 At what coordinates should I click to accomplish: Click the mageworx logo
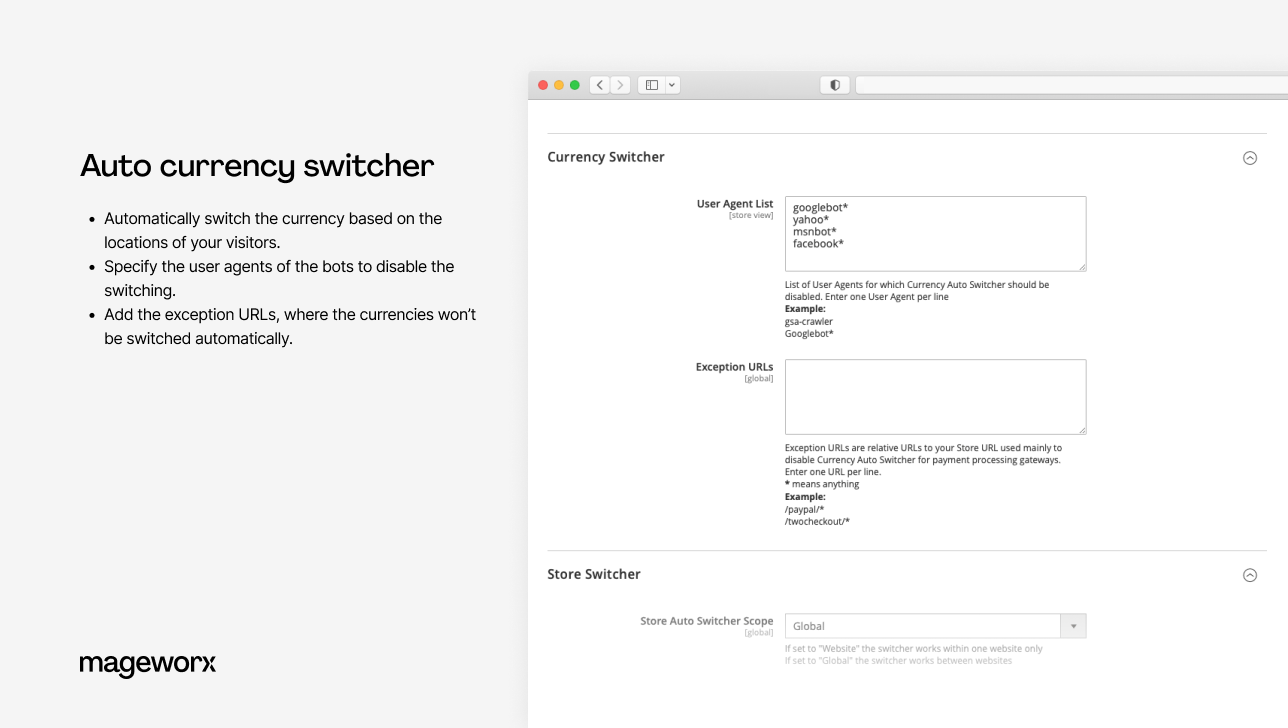point(147,664)
